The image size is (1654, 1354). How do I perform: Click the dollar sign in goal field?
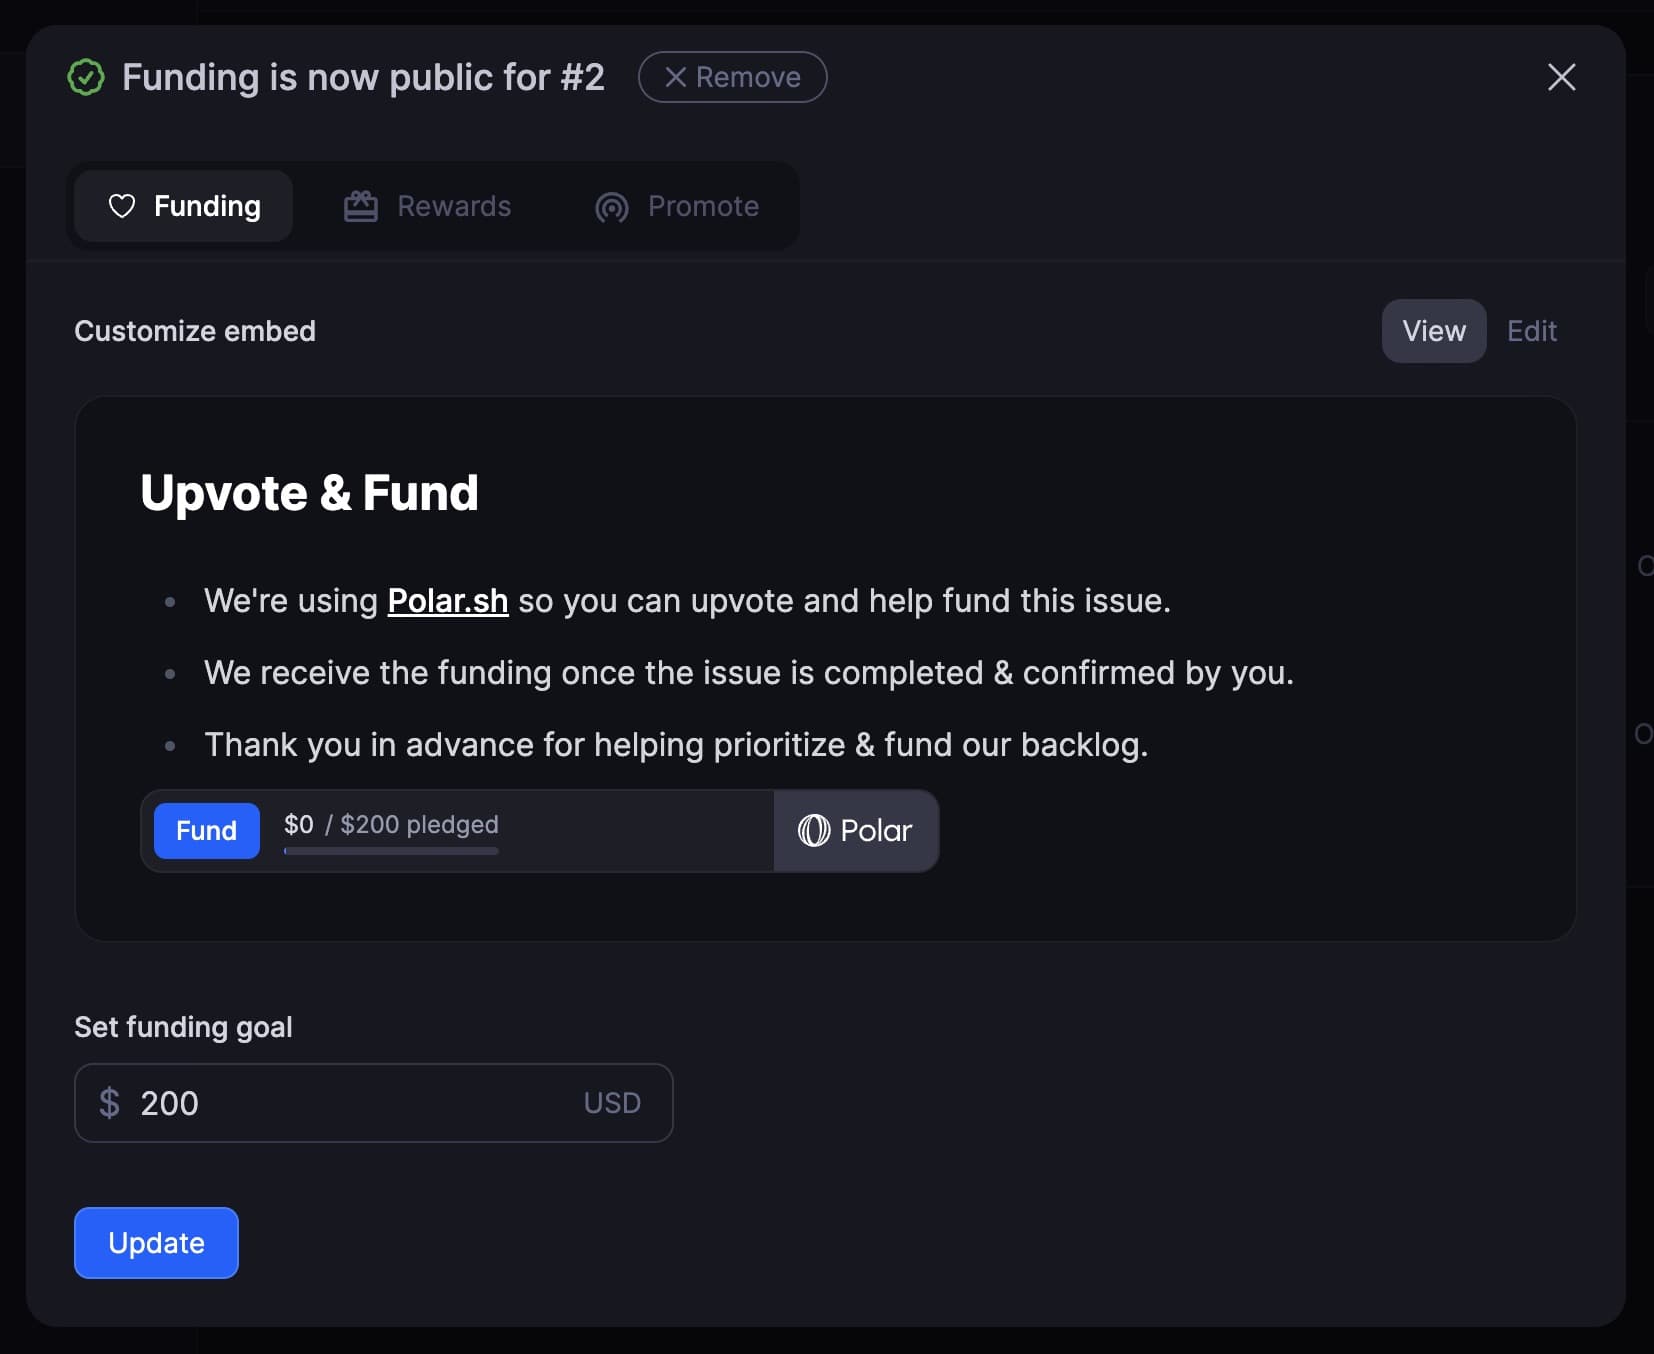click(x=110, y=1103)
